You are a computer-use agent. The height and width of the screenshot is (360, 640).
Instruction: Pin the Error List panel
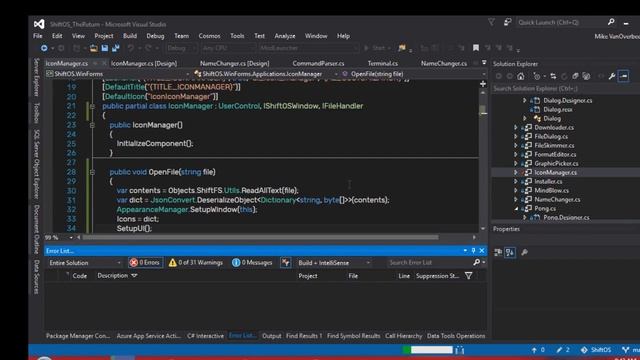coord(473,251)
